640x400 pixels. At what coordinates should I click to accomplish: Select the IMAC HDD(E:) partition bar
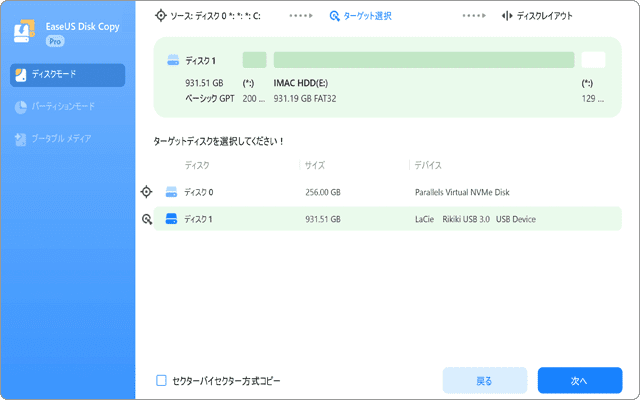click(424, 60)
